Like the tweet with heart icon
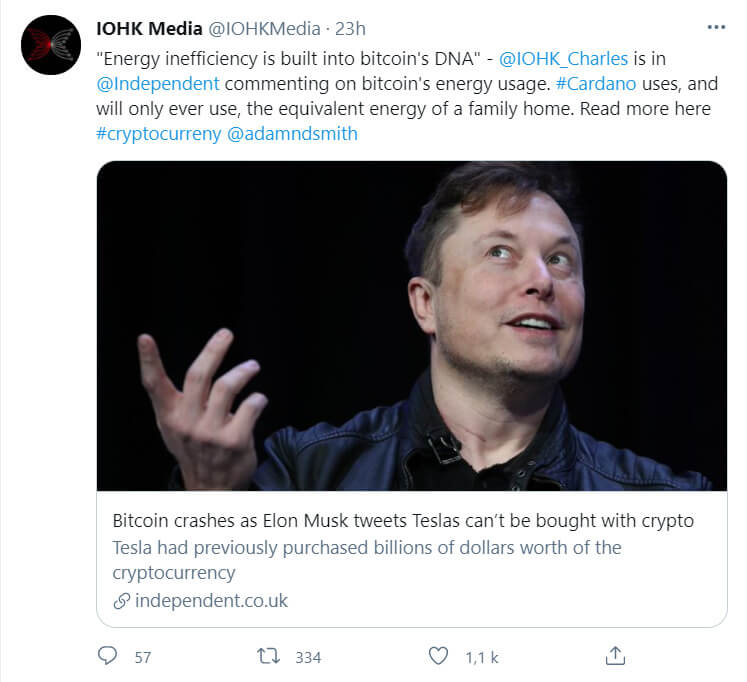 [x=438, y=656]
